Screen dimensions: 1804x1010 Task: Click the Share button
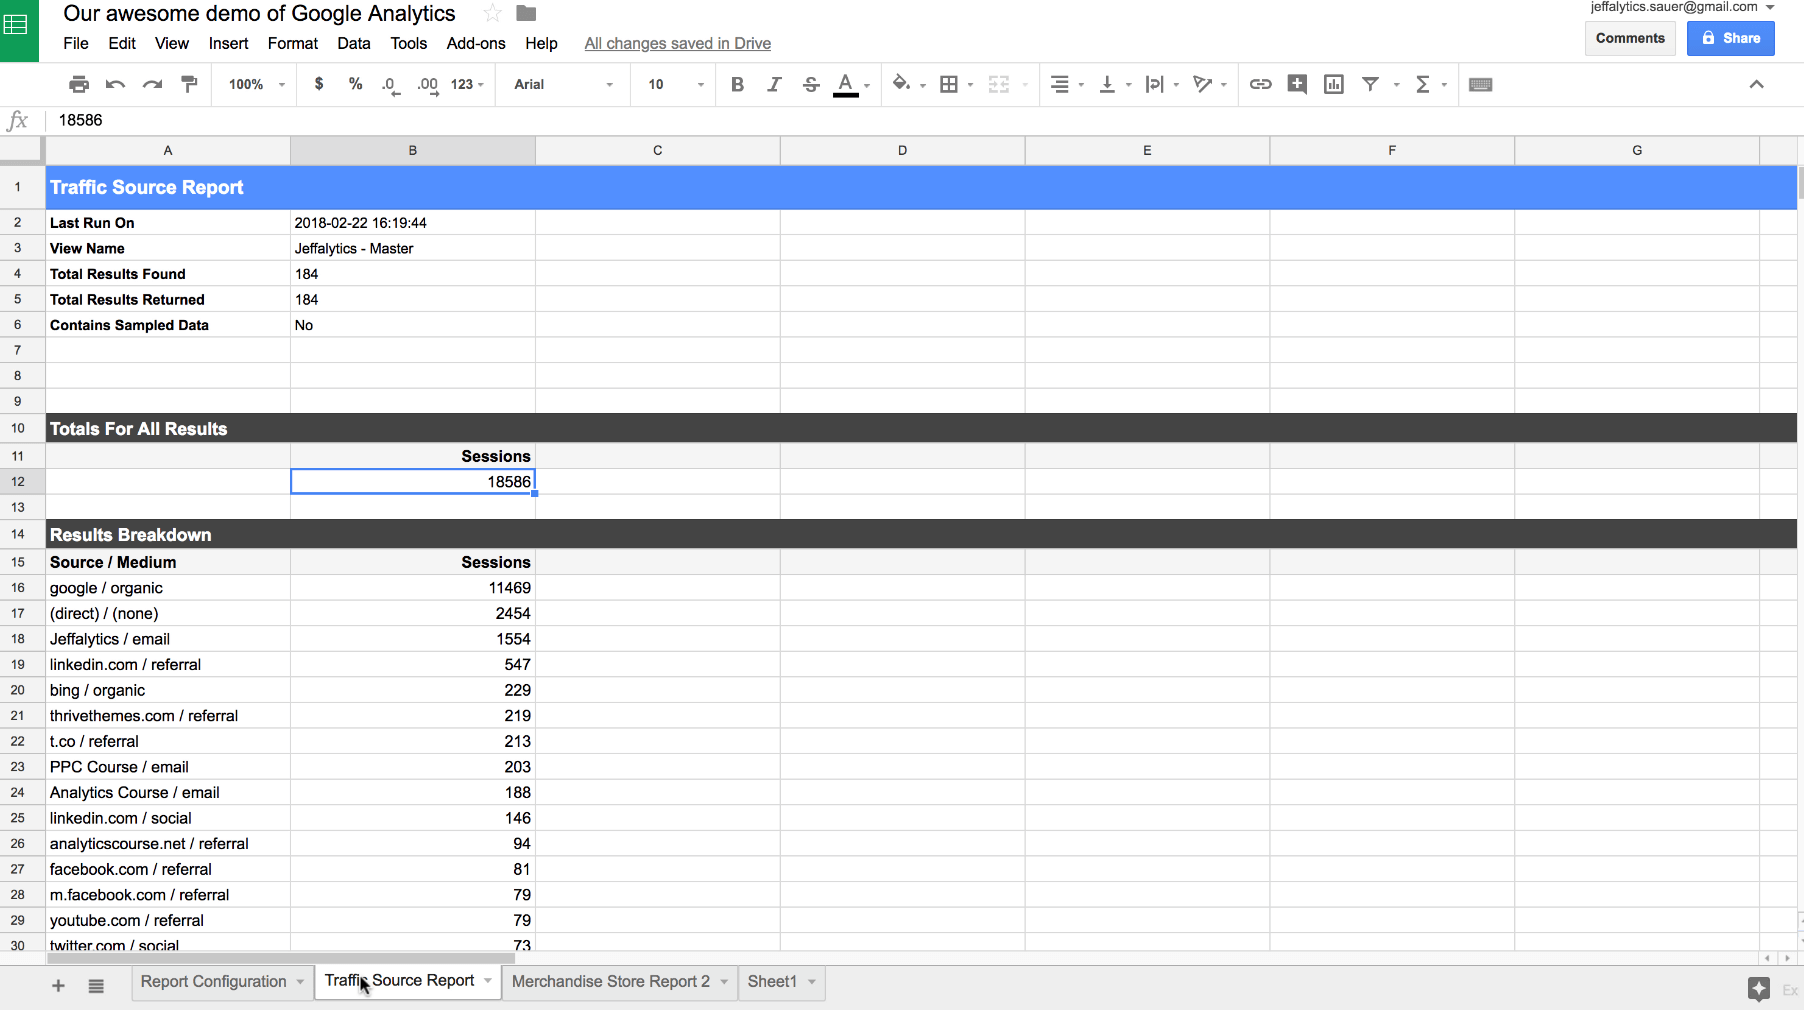1730,38
